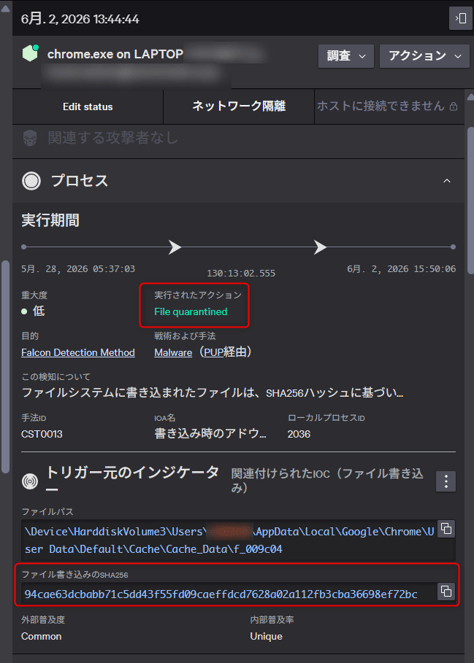474x663 pixels.
Task: Click the IOA name 書き込み時のアドウ… value
Action: (x=210, y=434)
